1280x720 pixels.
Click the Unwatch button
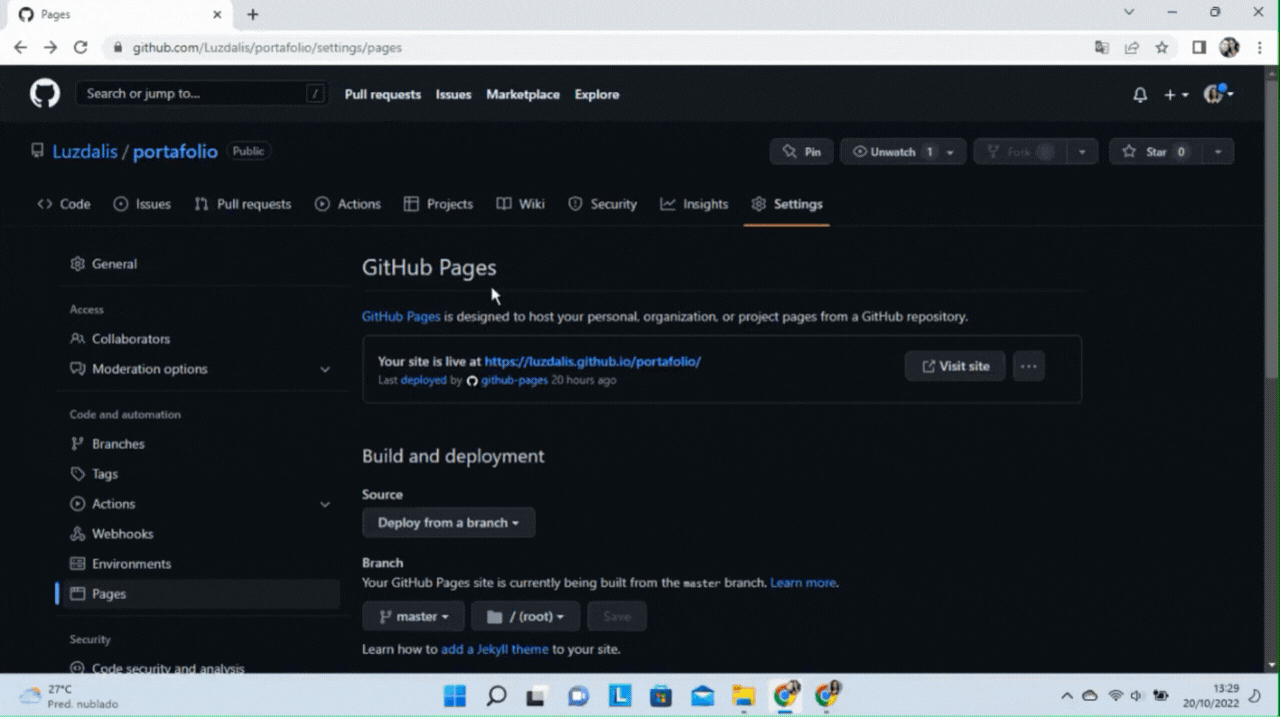(x=888, y=152)
